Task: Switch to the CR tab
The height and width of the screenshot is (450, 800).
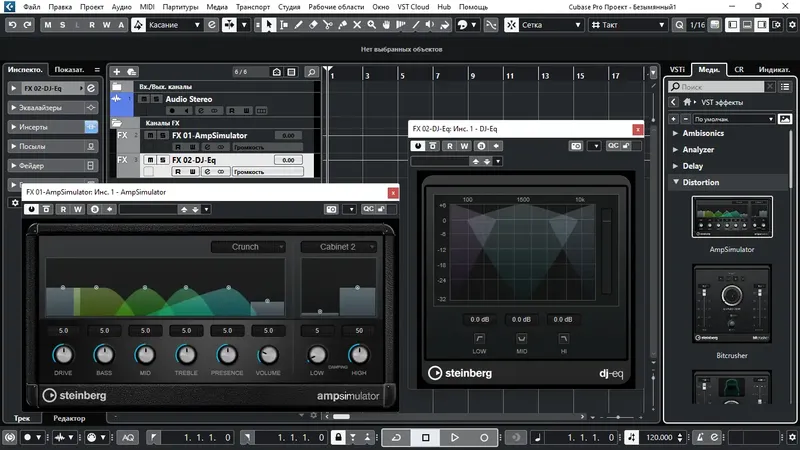Action: (739, 69)
